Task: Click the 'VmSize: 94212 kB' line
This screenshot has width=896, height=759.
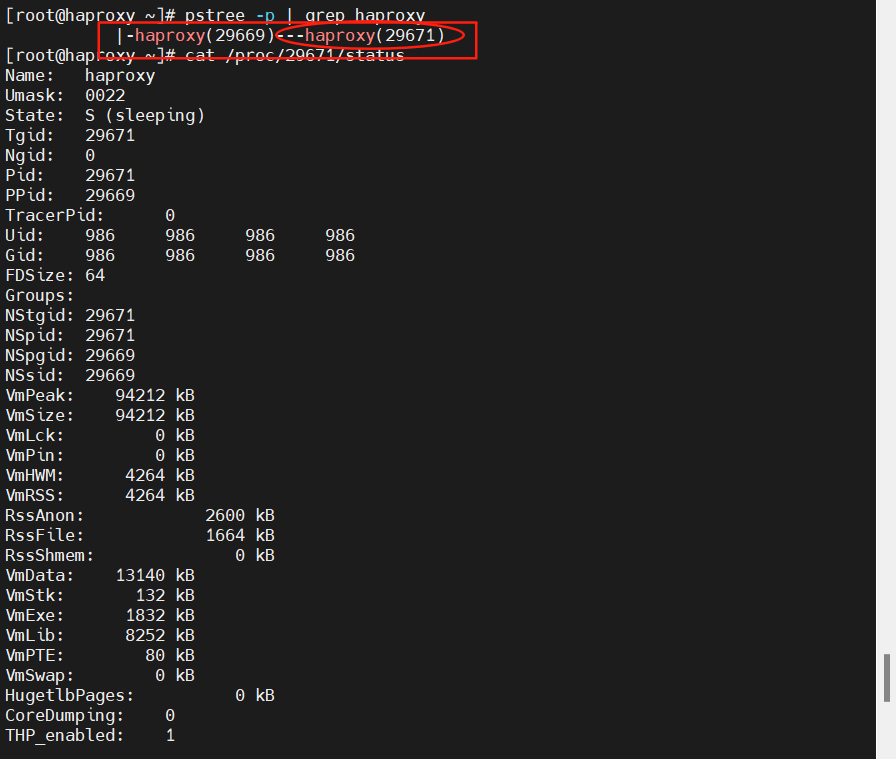Action: pyautogui.click(x=100, y=416)
